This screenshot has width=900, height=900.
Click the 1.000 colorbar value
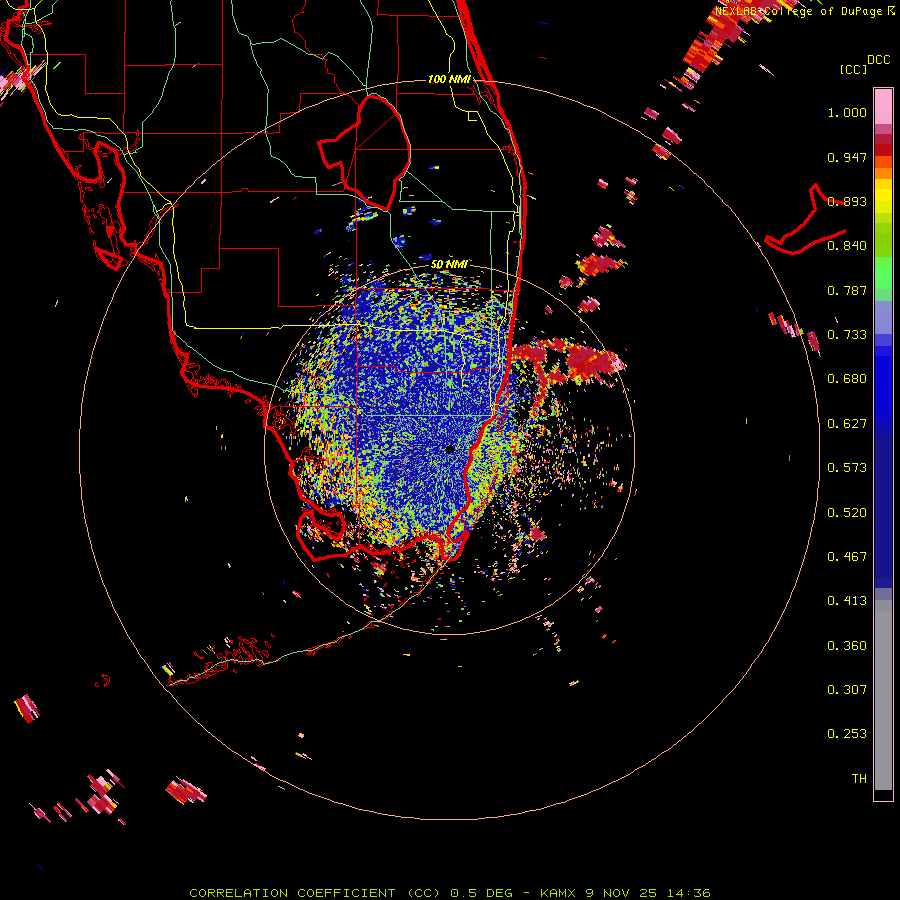(x=847, y=112)
